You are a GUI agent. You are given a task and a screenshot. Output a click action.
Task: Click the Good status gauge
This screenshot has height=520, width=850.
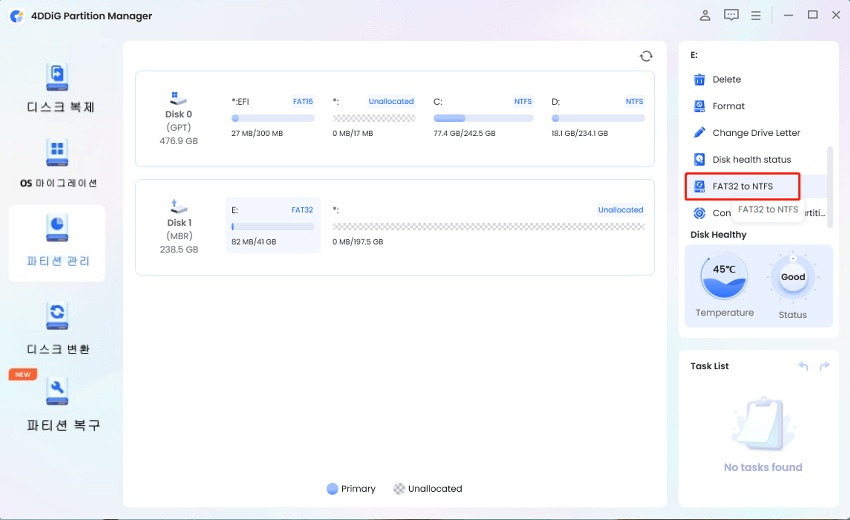(x=793, y=278)
